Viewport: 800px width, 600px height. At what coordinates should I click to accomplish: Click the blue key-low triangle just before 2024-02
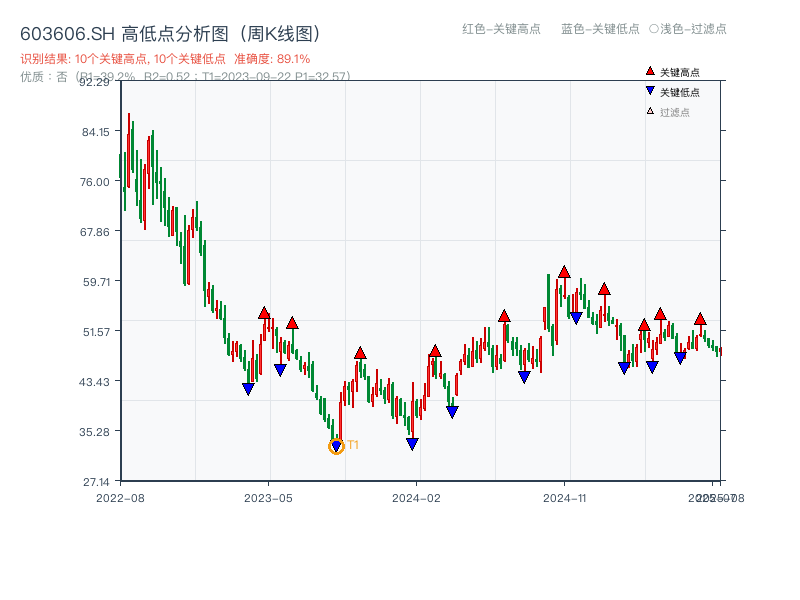pyautogui.click(x=412, y=444)
